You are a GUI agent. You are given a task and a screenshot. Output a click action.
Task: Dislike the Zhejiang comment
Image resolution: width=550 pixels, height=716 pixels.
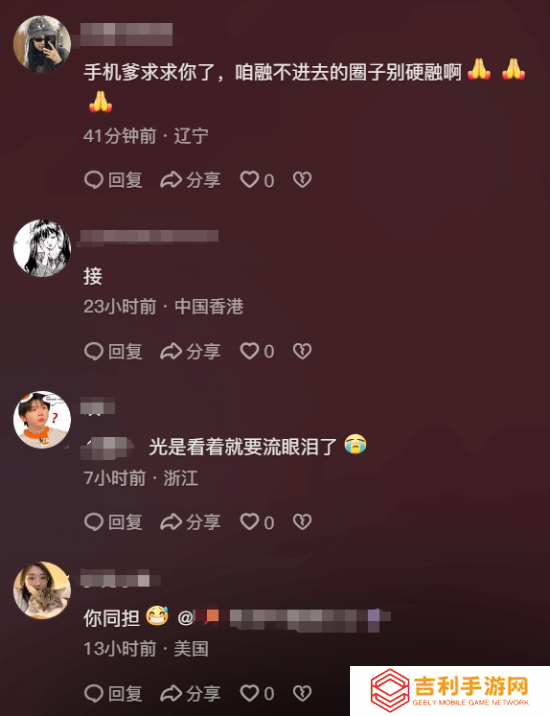pyautogui.click(x=302, y=522)
